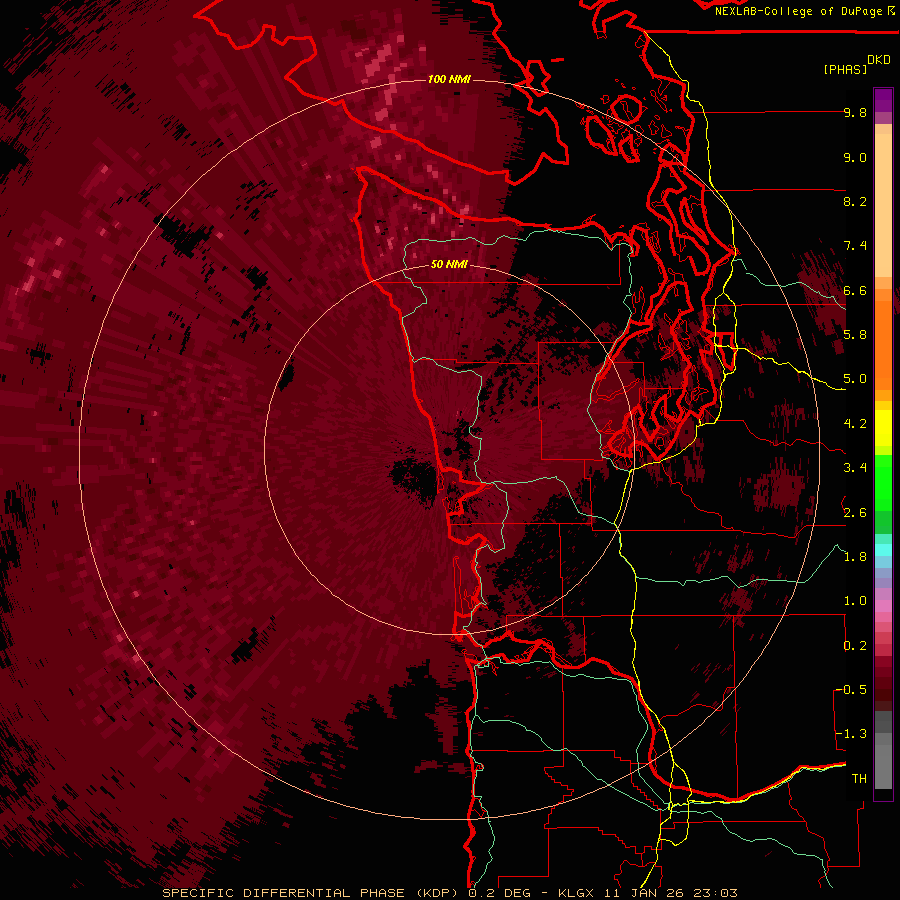Click the 8.2 color scale value

coord(855,201)
